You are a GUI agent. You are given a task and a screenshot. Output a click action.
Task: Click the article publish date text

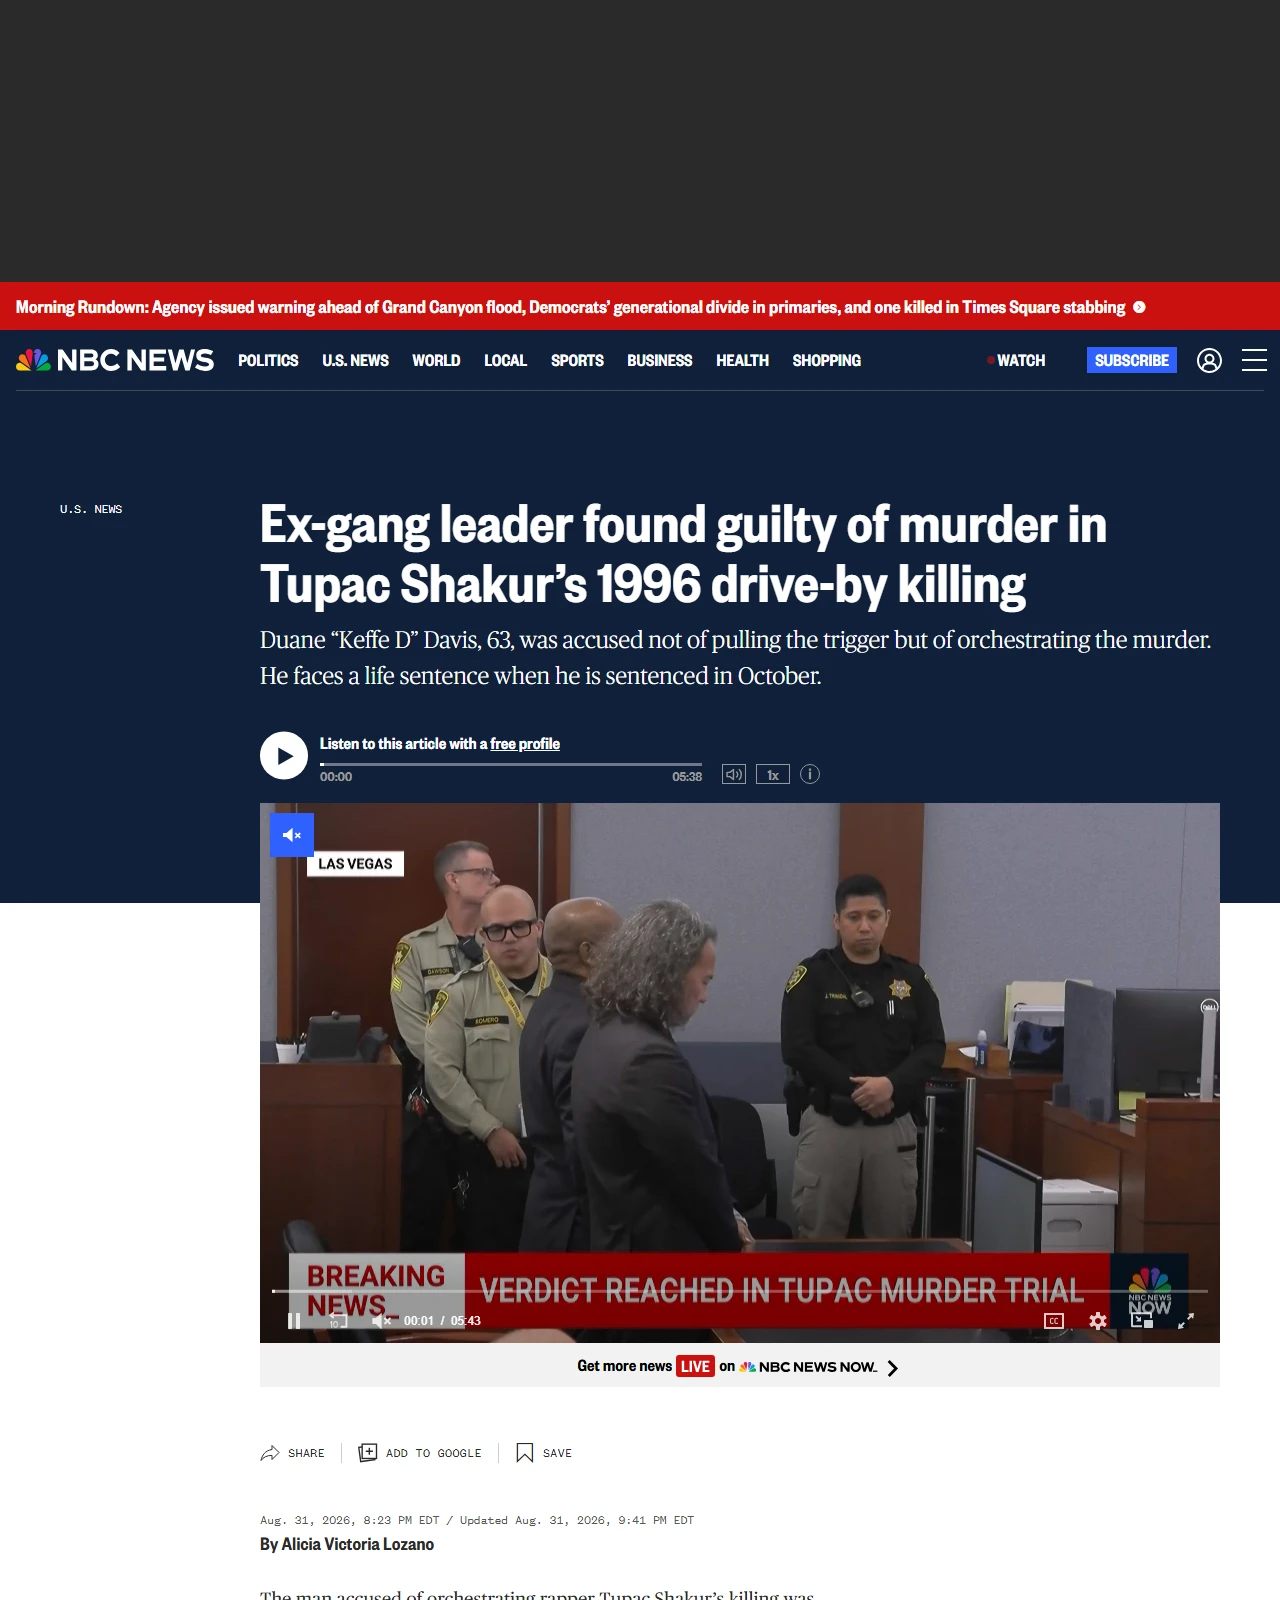(350, 1520)
